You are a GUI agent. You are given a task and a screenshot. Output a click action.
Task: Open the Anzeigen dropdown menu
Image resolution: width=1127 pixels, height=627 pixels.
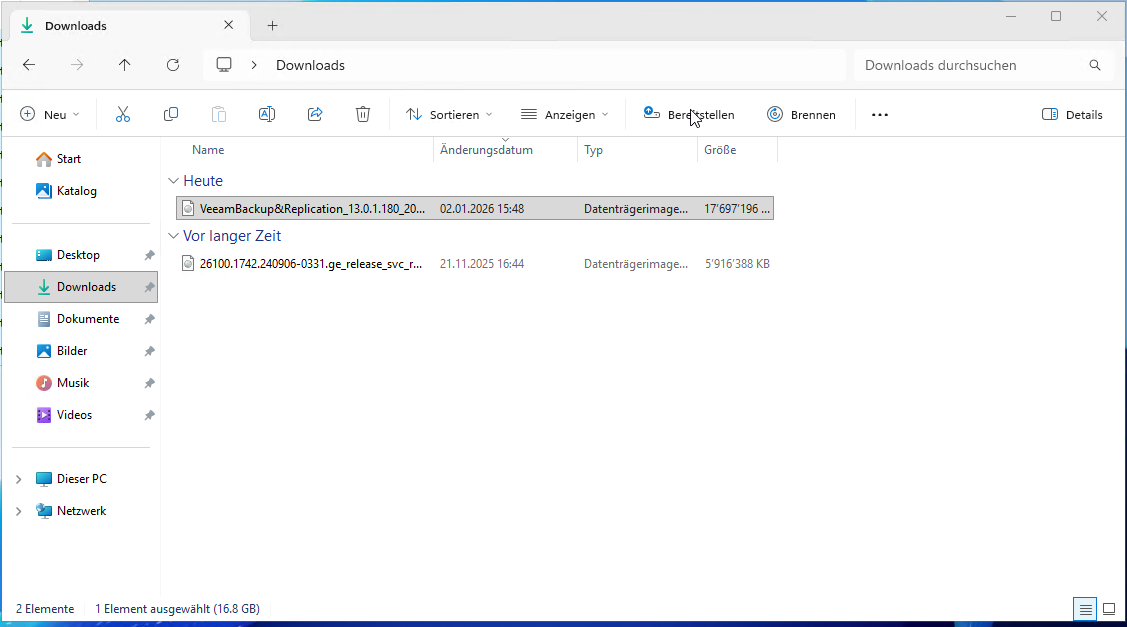click(564, 115)
